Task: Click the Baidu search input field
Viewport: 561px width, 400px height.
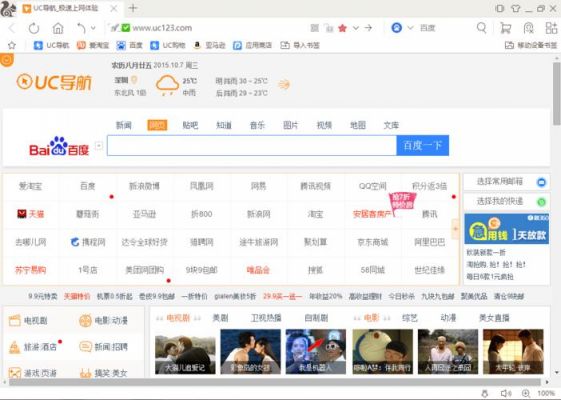Action: pos(252,145)
